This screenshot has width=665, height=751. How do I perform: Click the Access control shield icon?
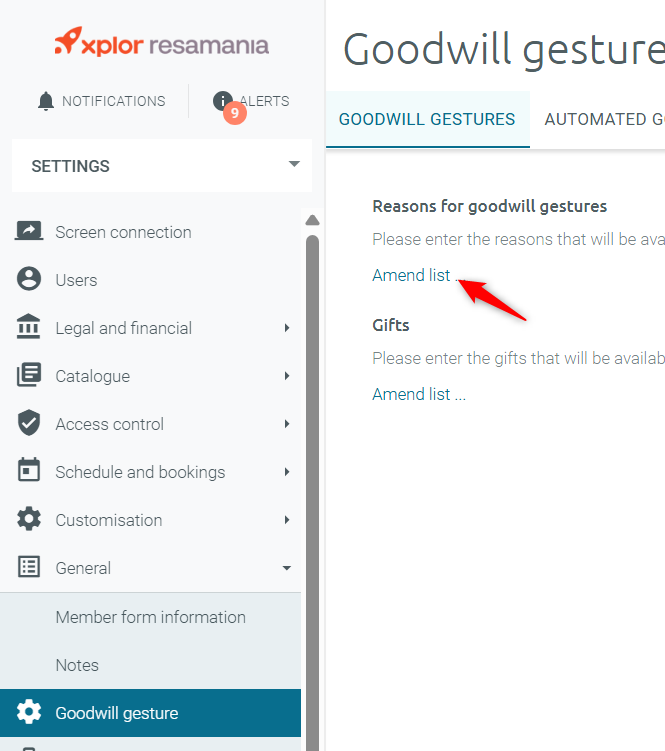[29, 422]
